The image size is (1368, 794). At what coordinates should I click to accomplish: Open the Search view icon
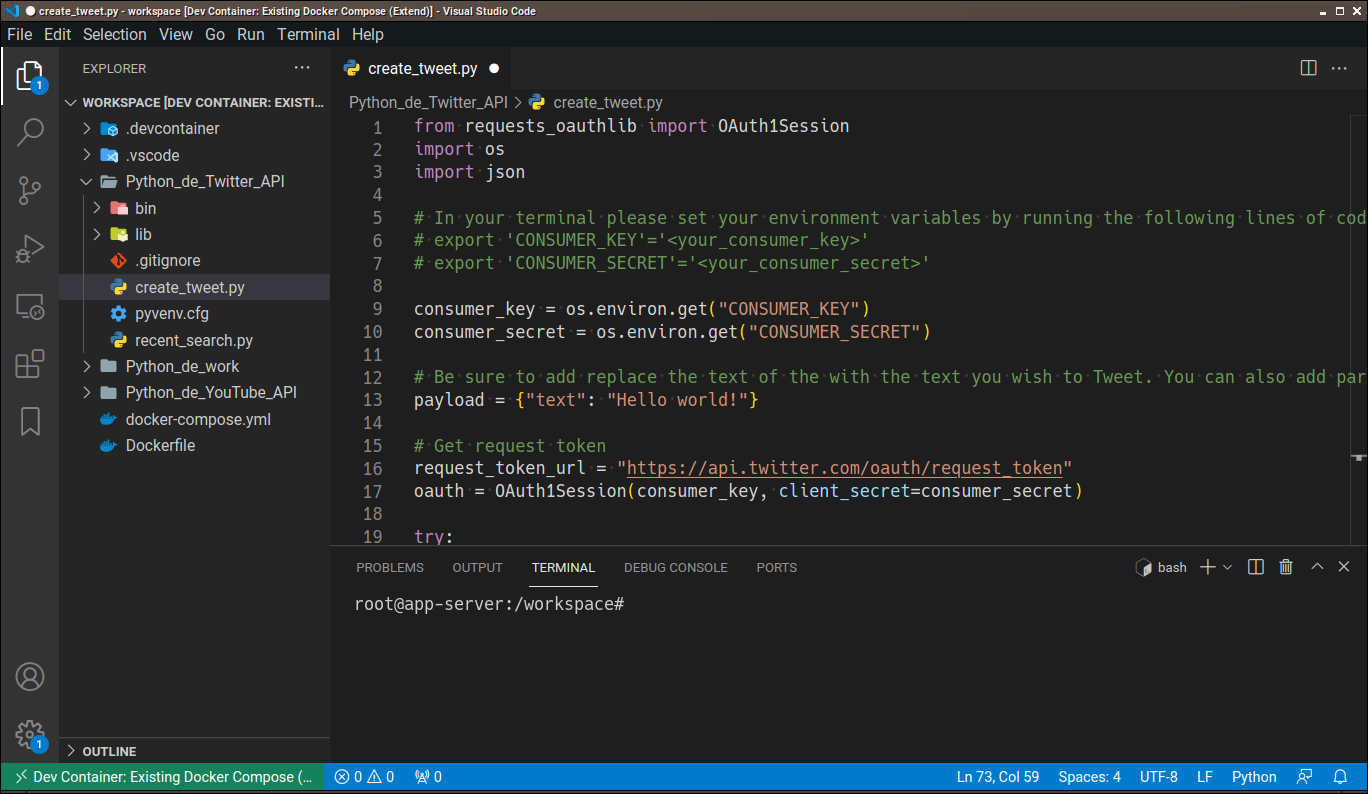click(30, 131)
